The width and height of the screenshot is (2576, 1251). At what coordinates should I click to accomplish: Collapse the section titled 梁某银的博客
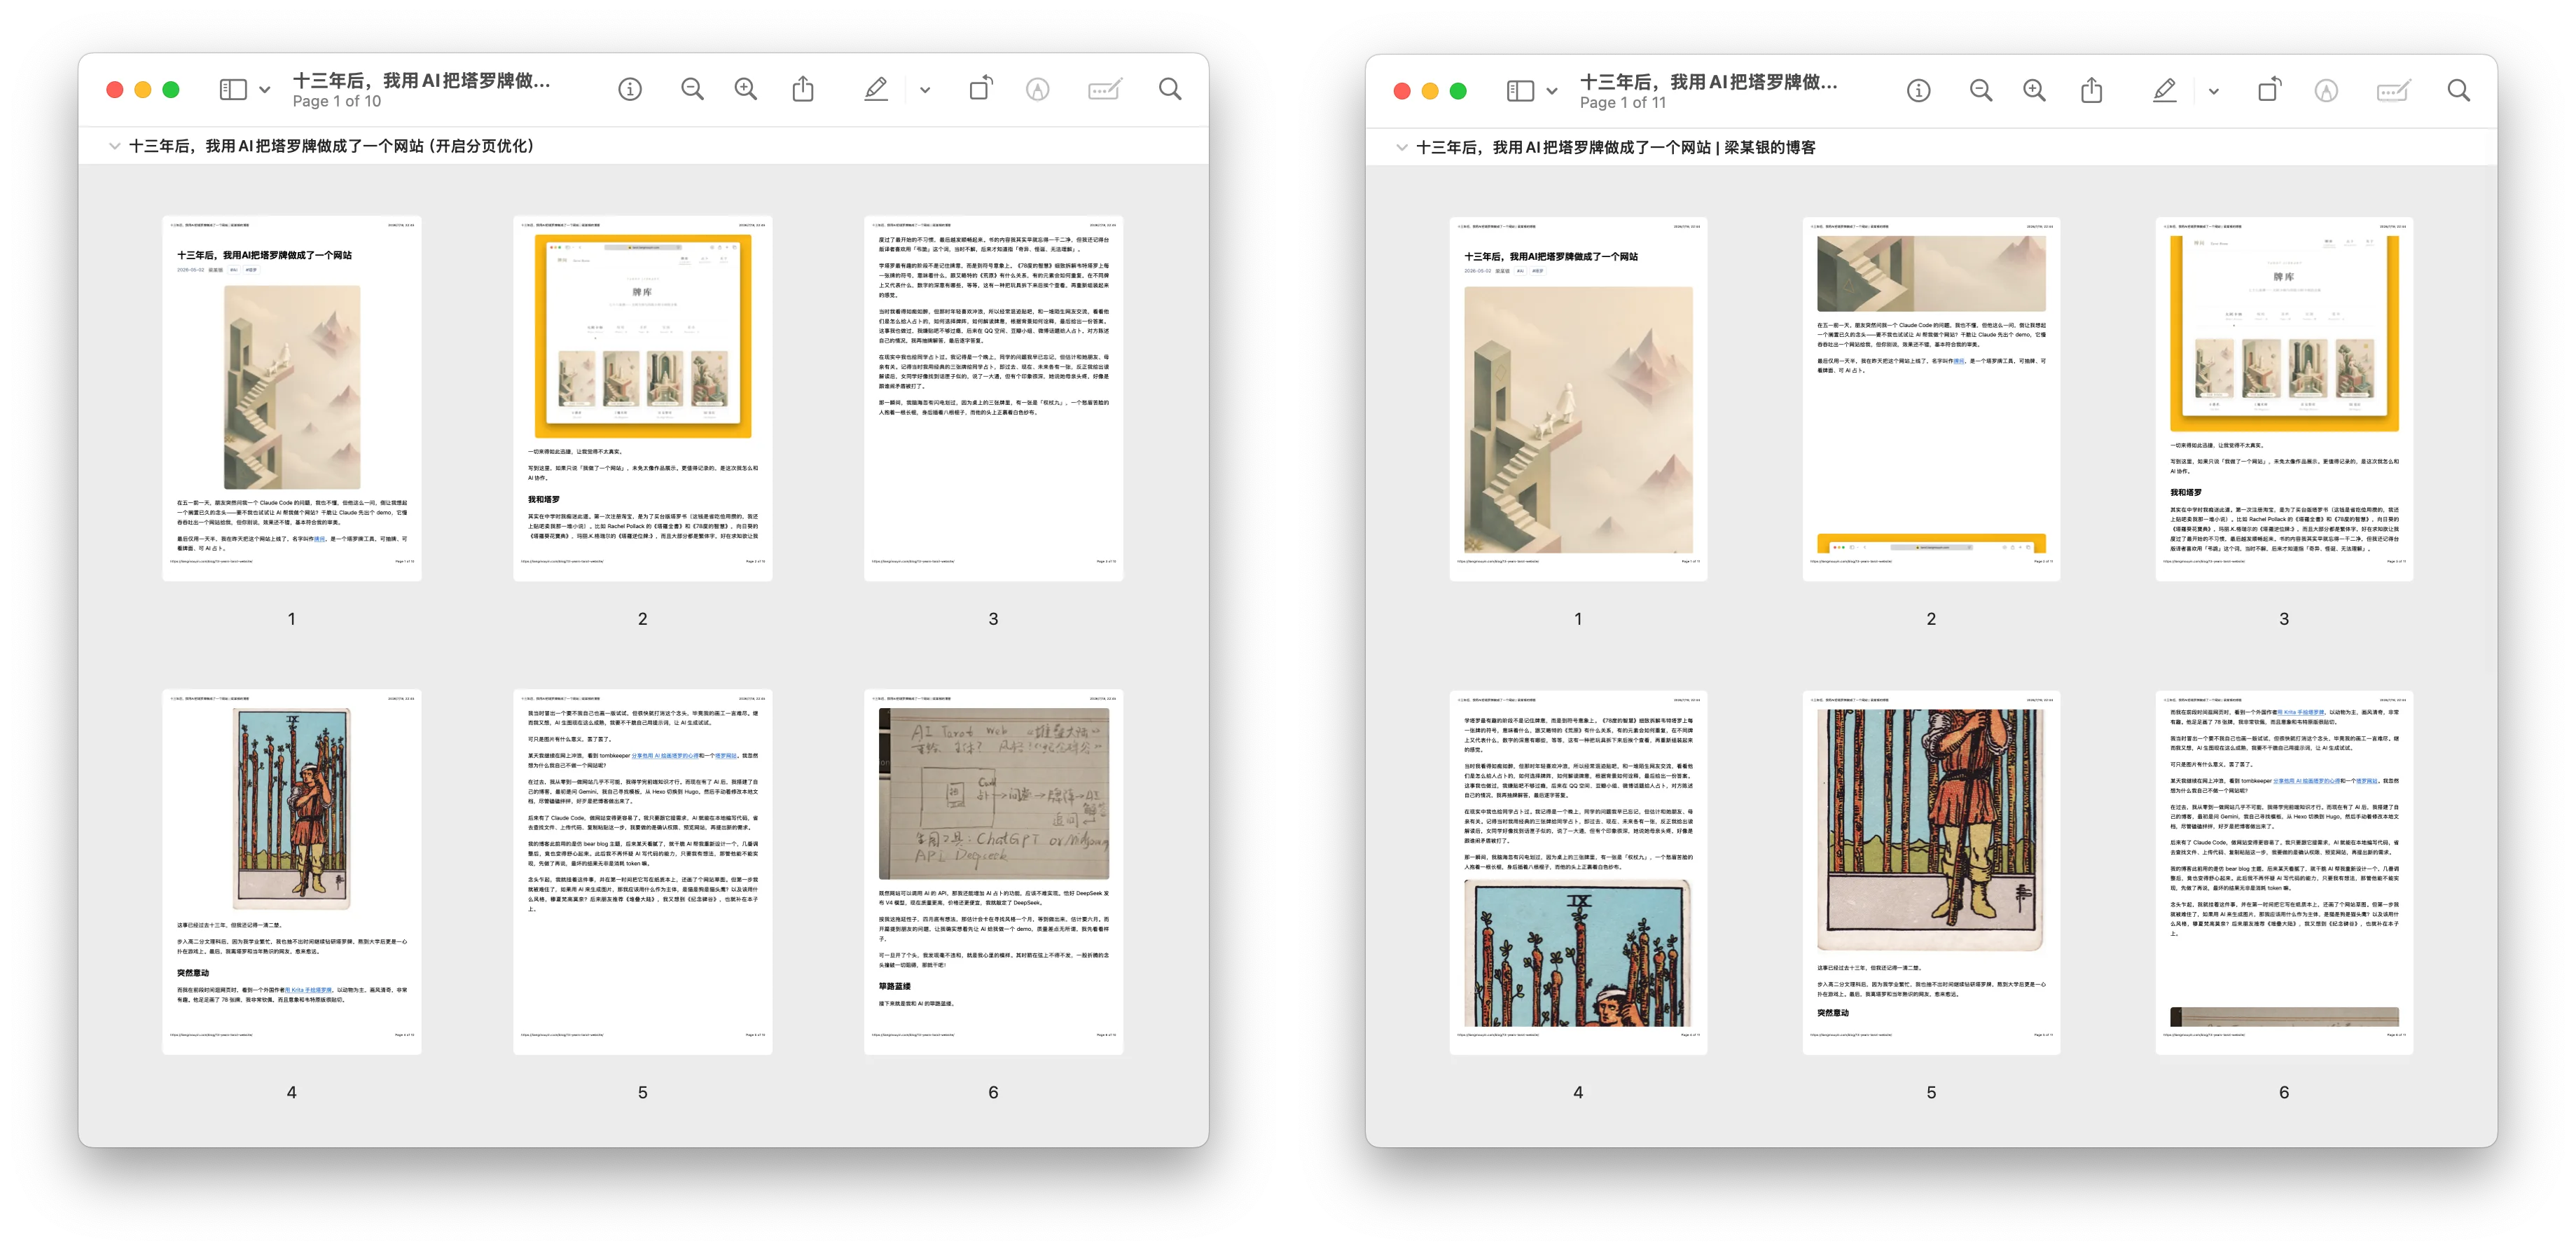[x=1402, y=147]
